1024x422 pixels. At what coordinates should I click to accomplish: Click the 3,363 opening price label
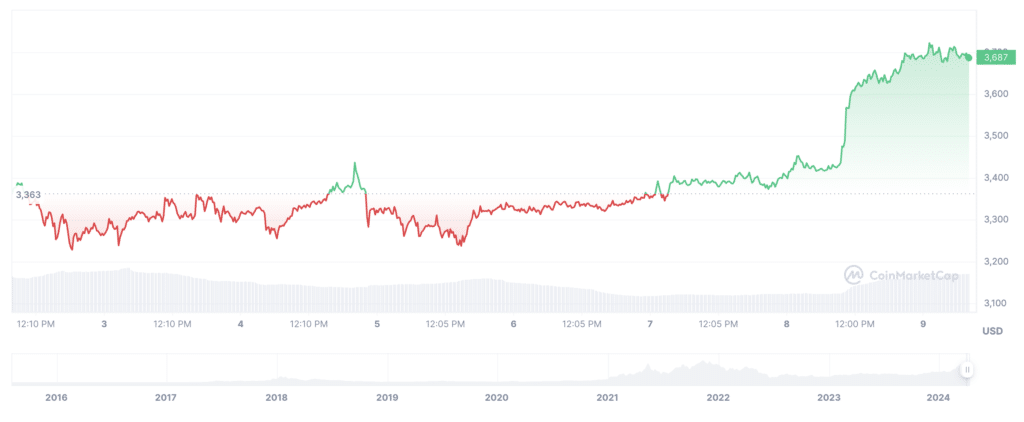tap(28, 195)
